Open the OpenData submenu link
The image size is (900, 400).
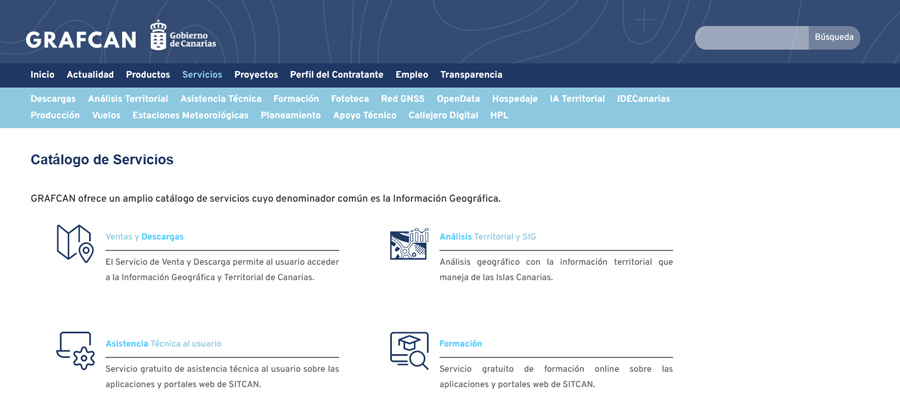pyautogui.click(x=459, y=99)
